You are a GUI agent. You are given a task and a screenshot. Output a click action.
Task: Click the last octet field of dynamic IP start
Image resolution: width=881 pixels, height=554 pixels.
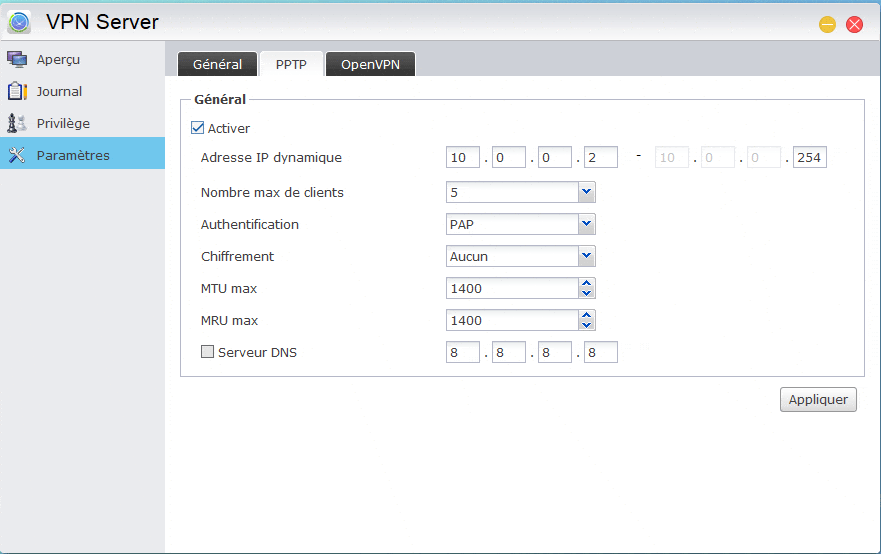pos(600,158)
